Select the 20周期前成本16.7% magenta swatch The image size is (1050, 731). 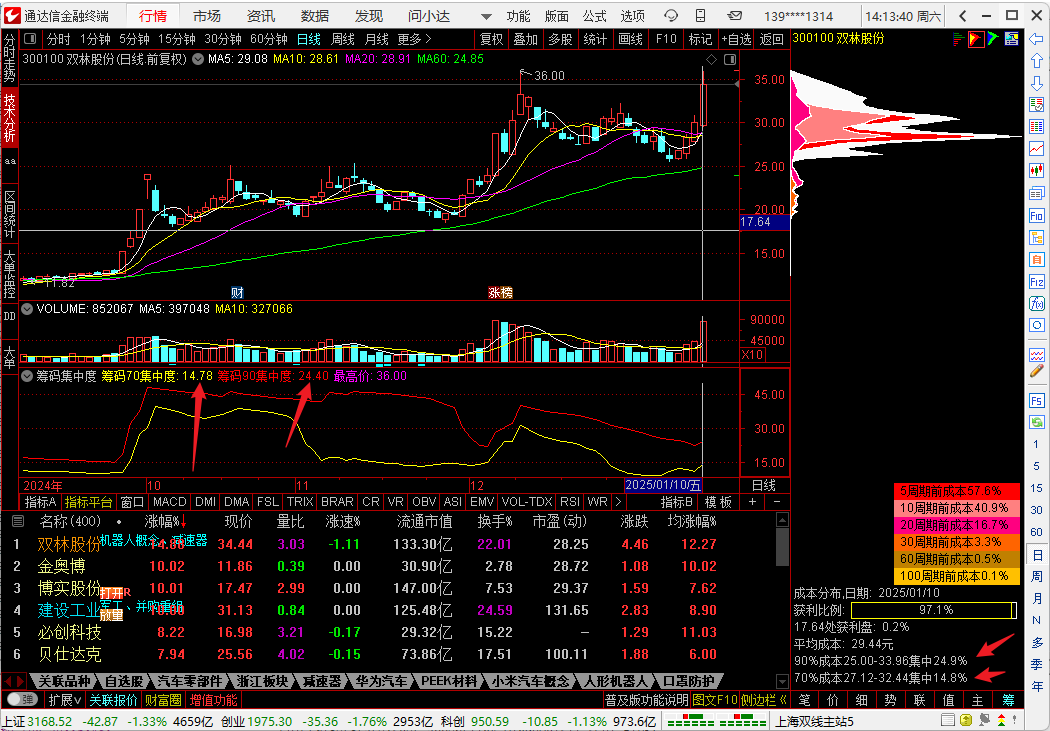[957, 525]
